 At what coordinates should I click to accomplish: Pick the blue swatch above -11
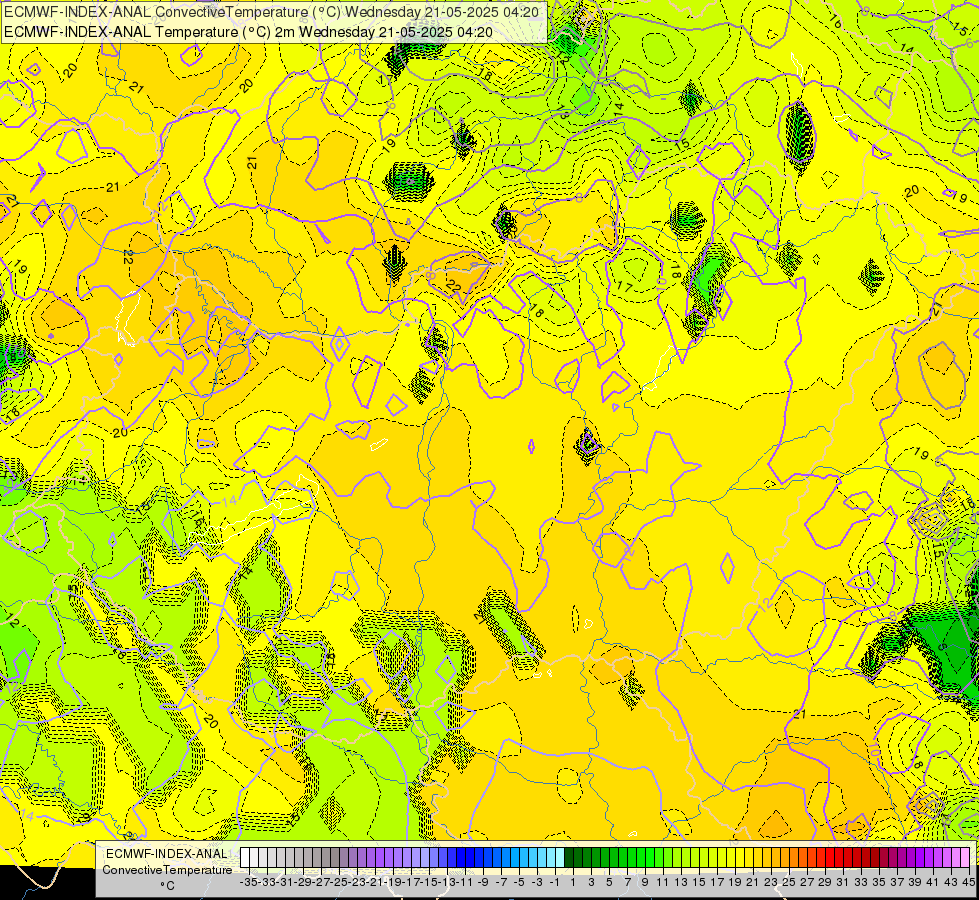point(461,858)
